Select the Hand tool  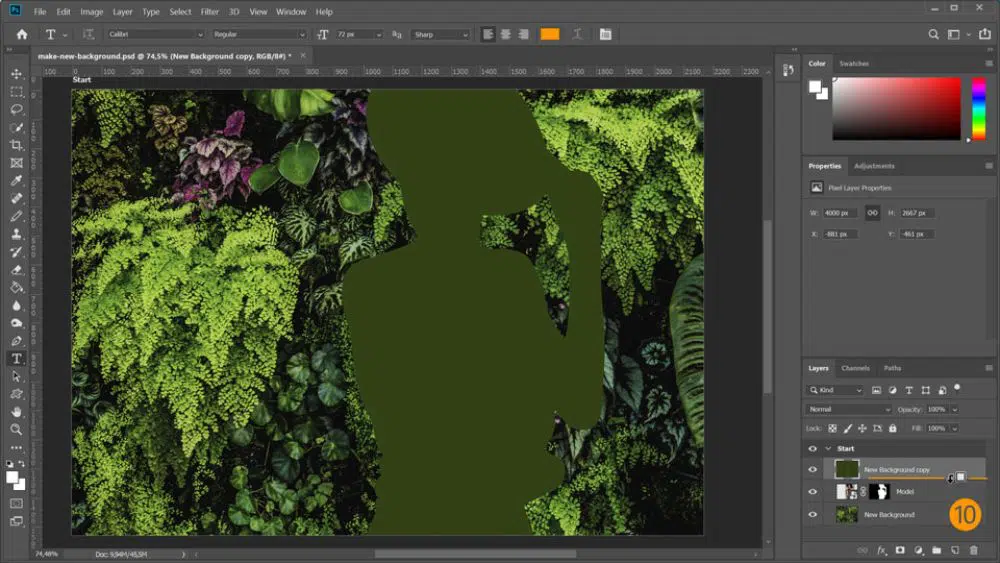point(16,411)
